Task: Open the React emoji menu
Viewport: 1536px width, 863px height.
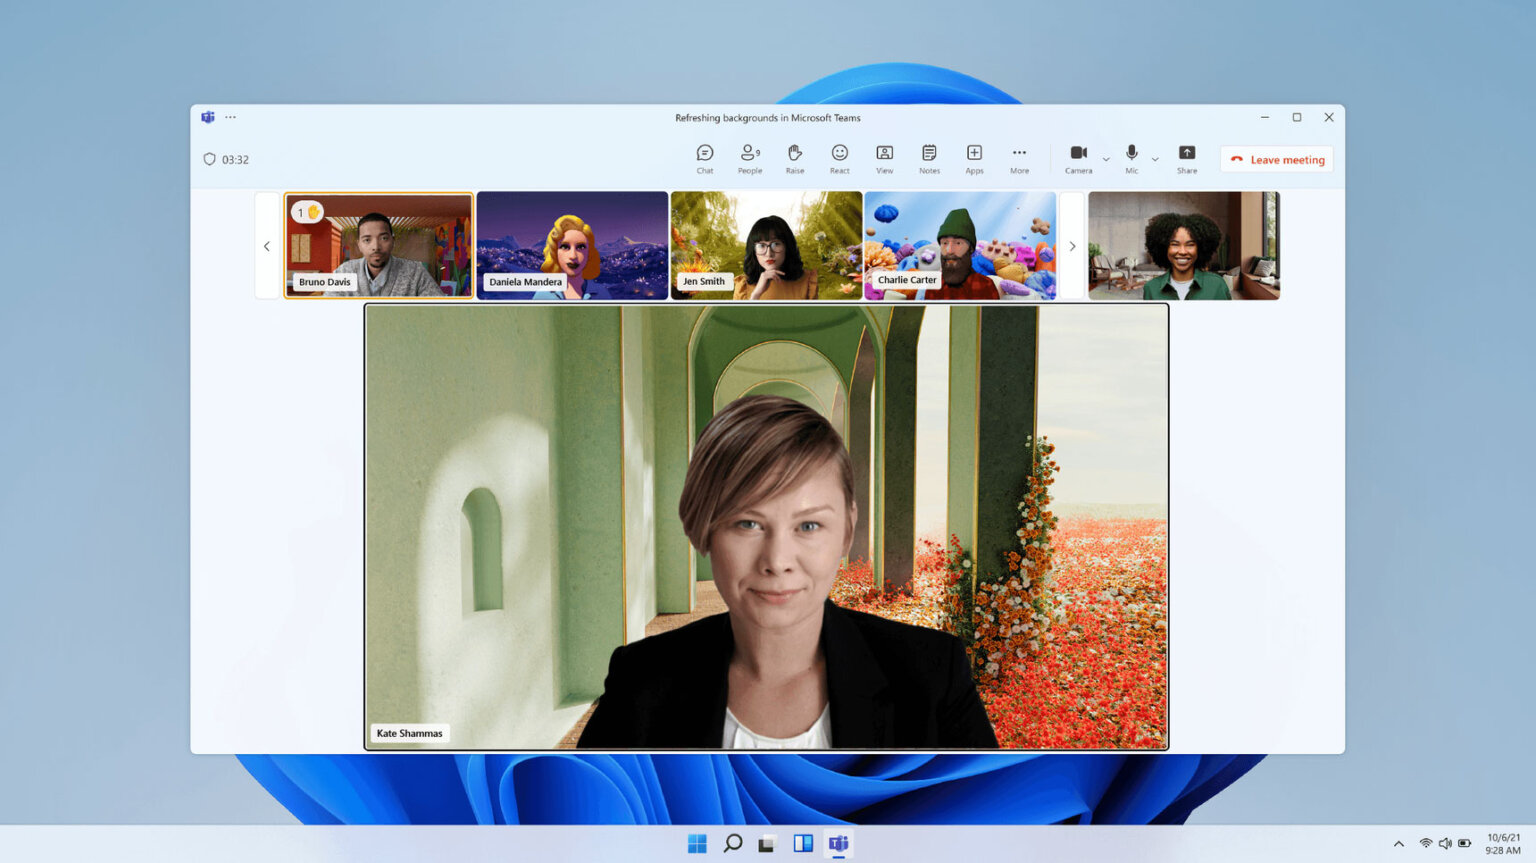Action: pos(840,157)
